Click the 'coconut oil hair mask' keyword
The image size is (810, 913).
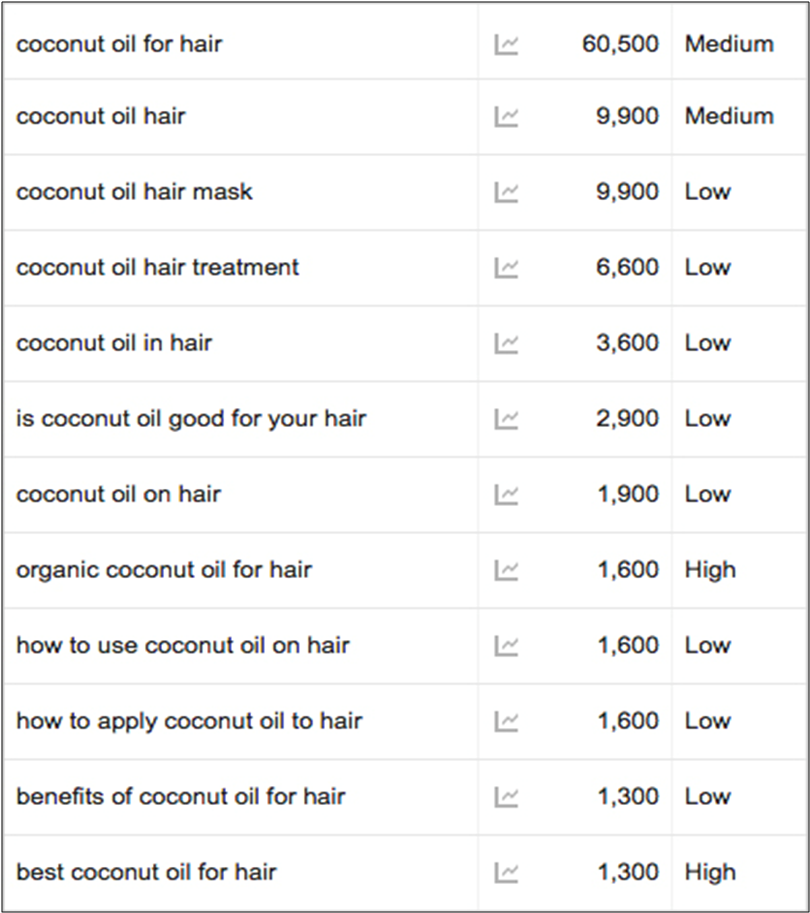(134, 192)
